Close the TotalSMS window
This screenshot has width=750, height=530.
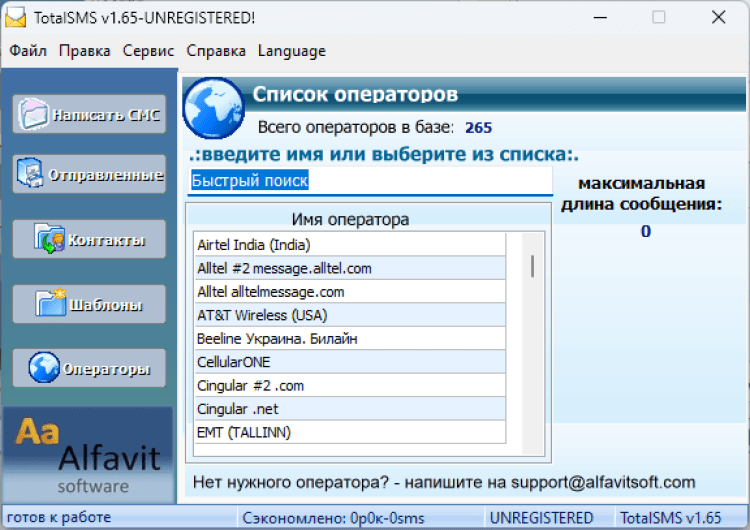(718, 18)
